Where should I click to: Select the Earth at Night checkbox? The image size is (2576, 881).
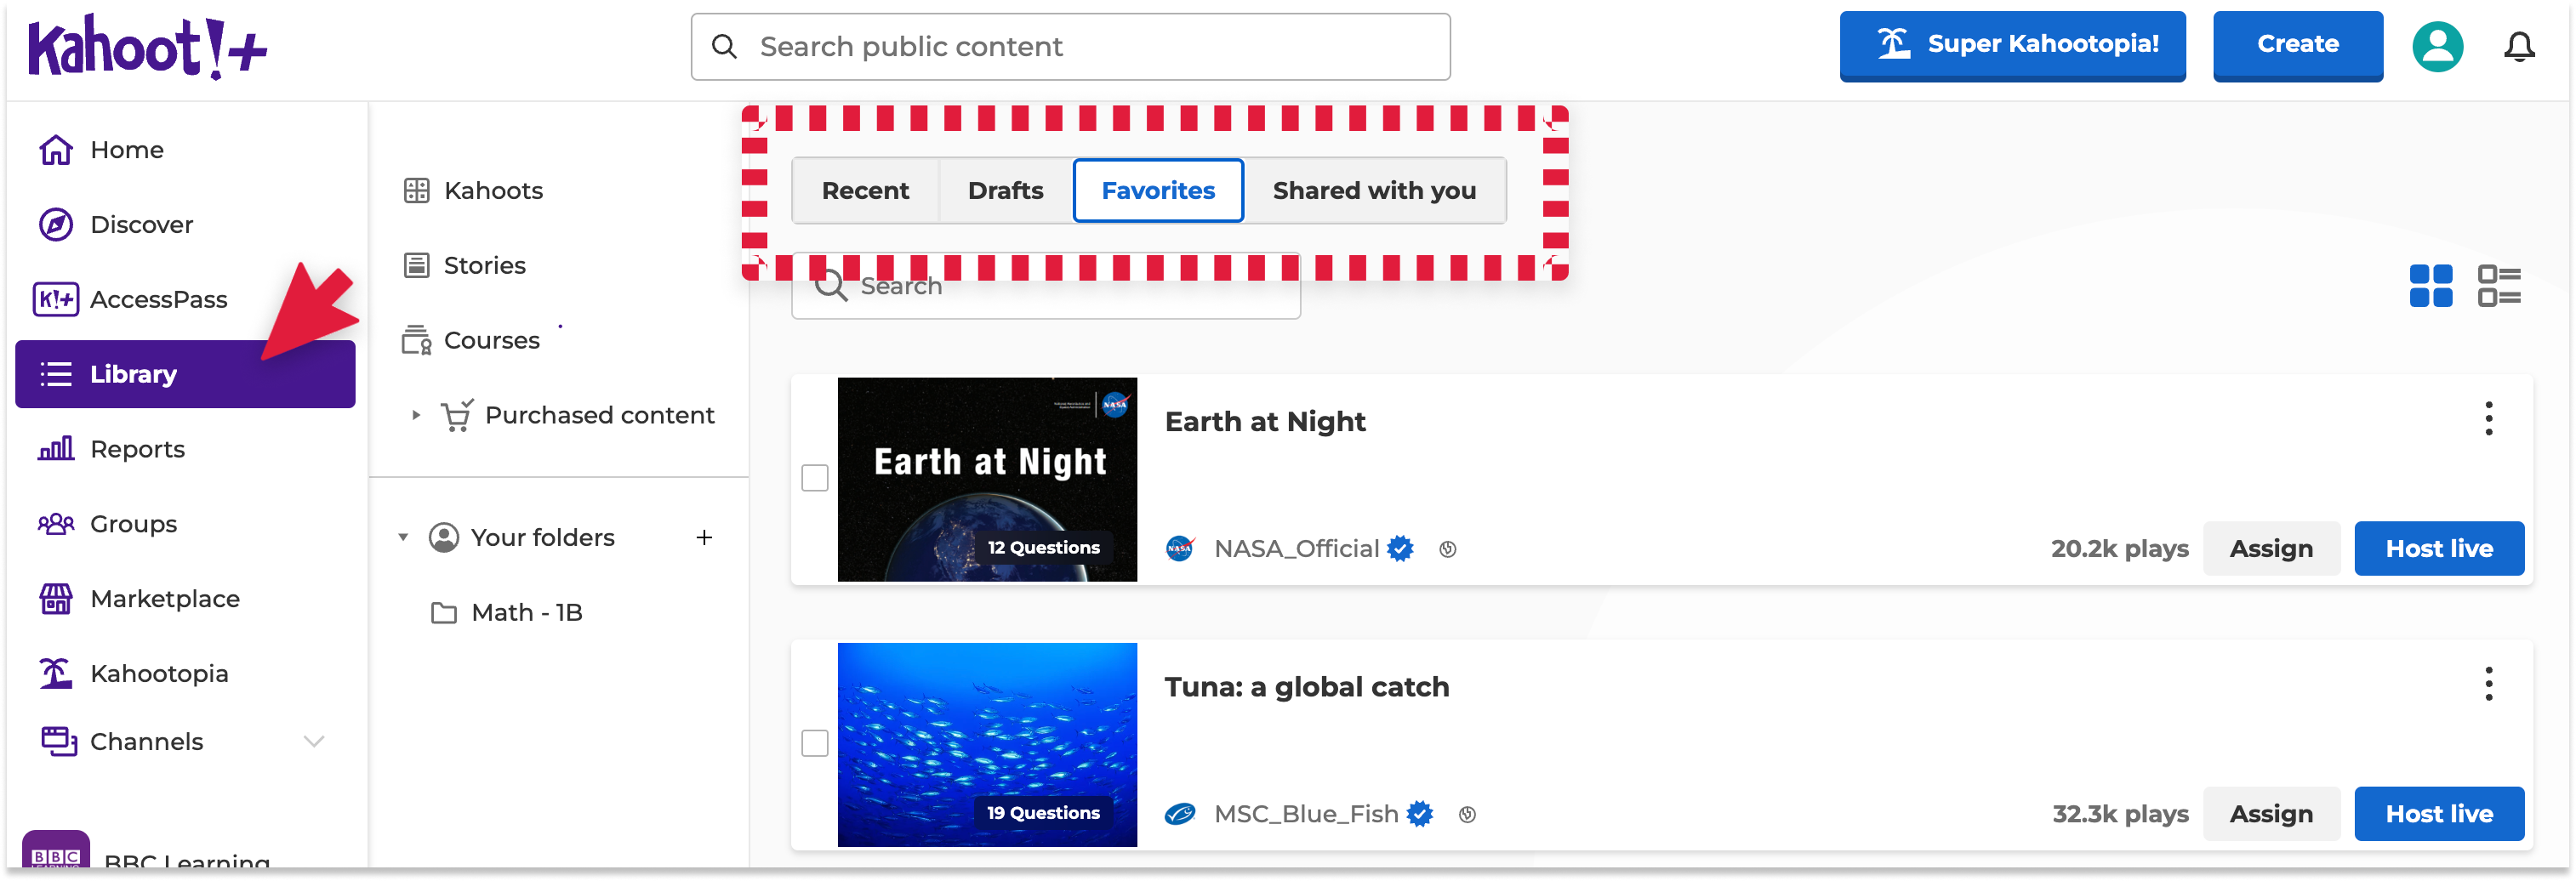(x=815, y=478)
